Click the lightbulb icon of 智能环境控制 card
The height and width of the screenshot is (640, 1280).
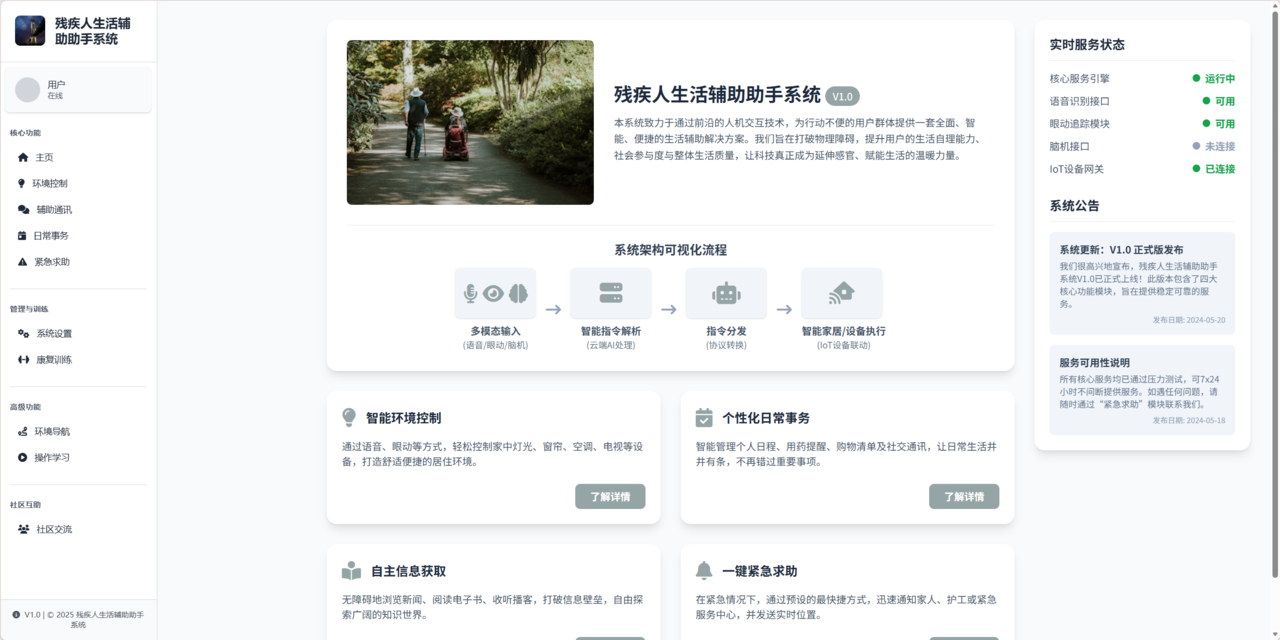(349, 417)
